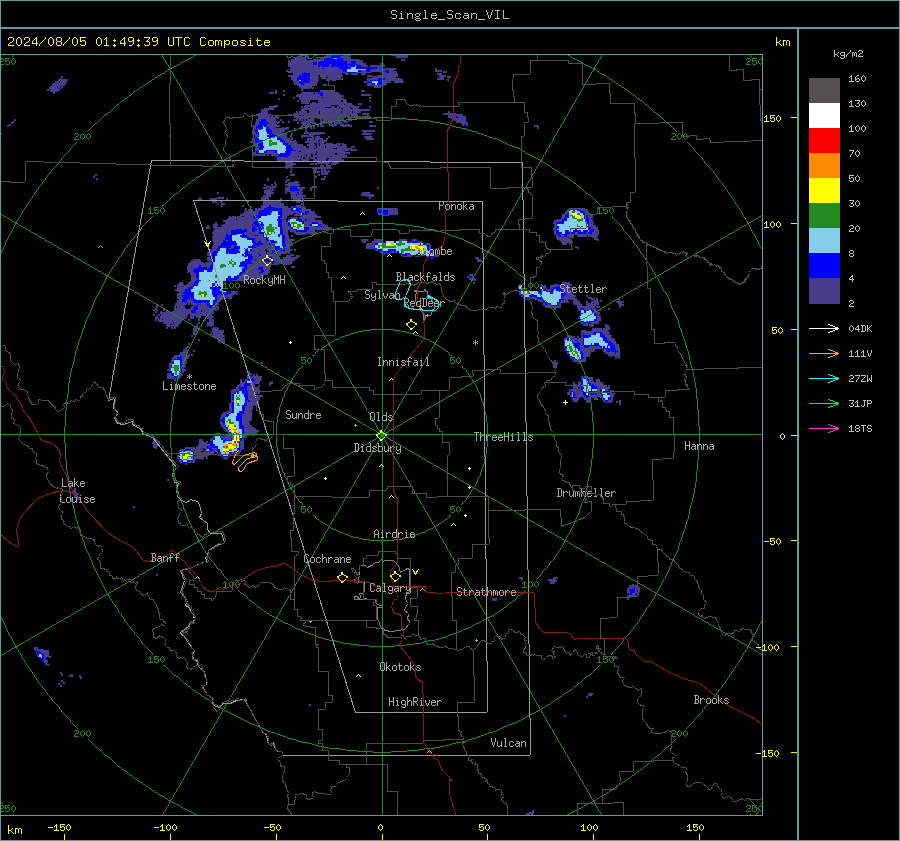Click the Brooks city label
The image size is (900, 841).
(x=711, y=700)
